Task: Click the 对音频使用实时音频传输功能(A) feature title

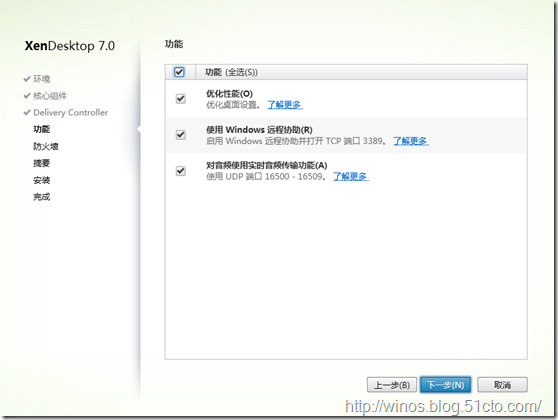Action: 267,166
